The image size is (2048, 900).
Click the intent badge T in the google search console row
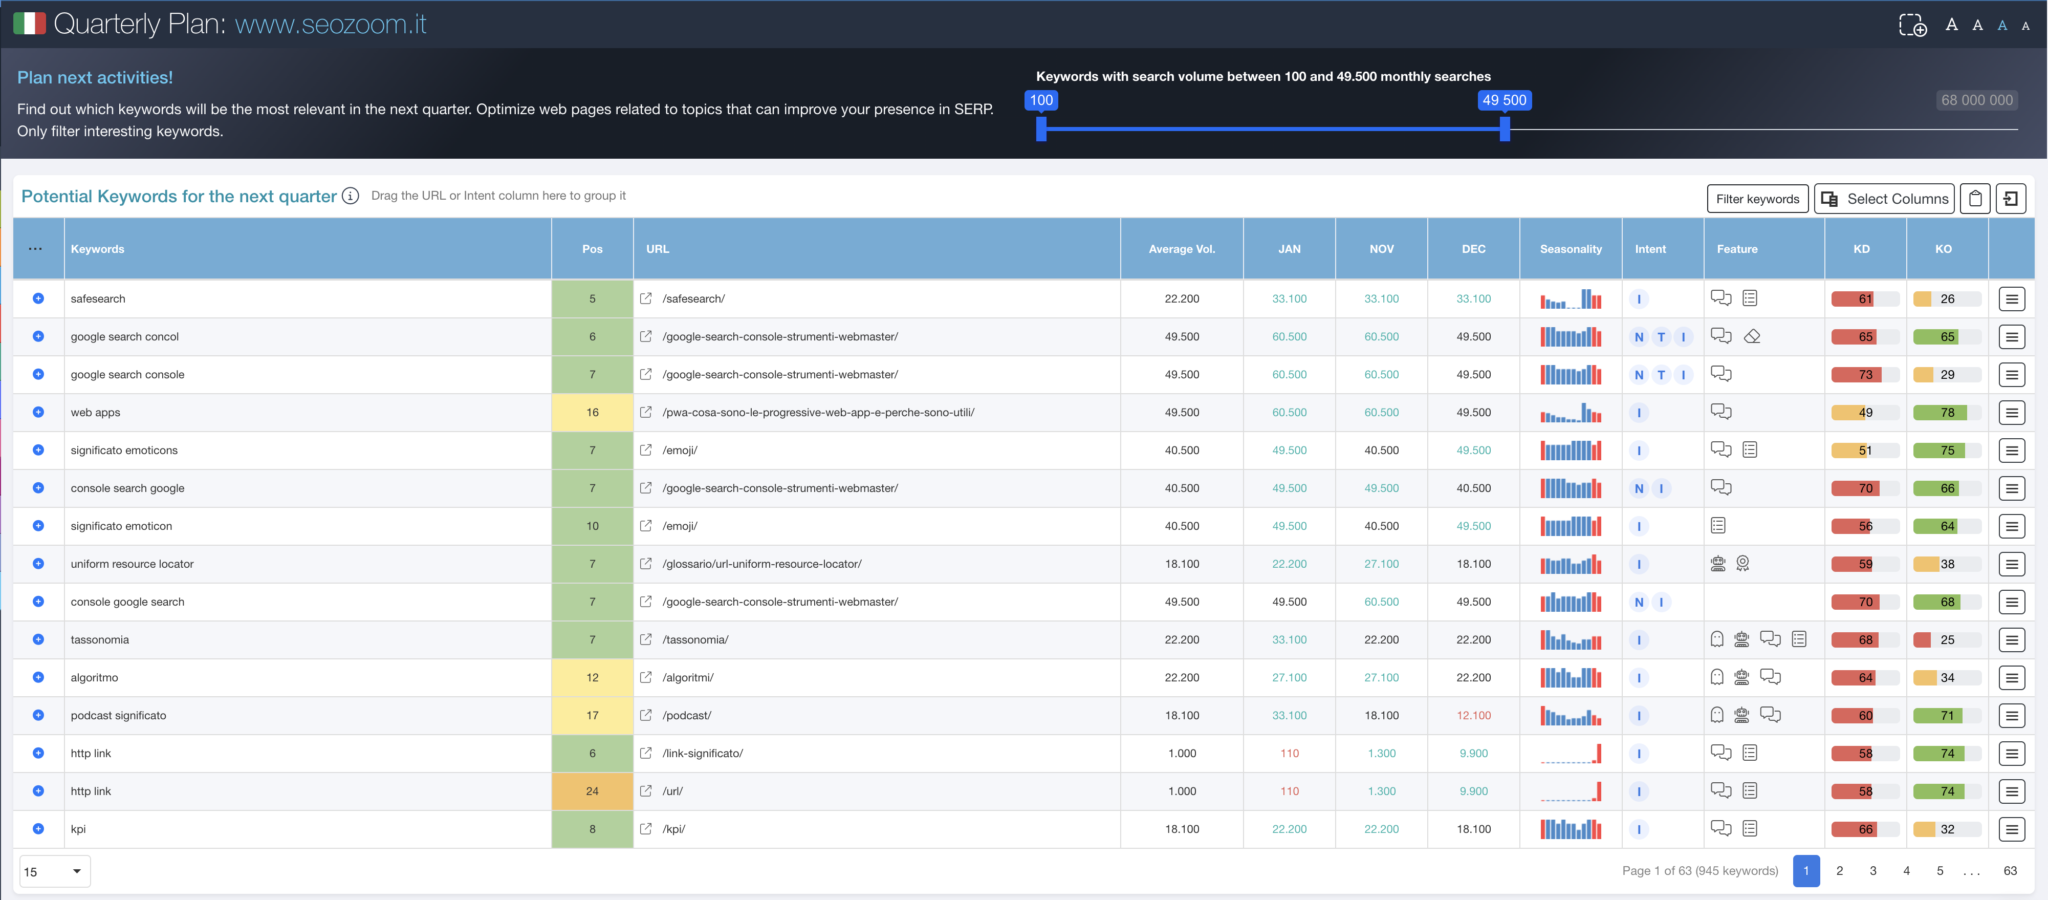click(x=1661, y=375)
